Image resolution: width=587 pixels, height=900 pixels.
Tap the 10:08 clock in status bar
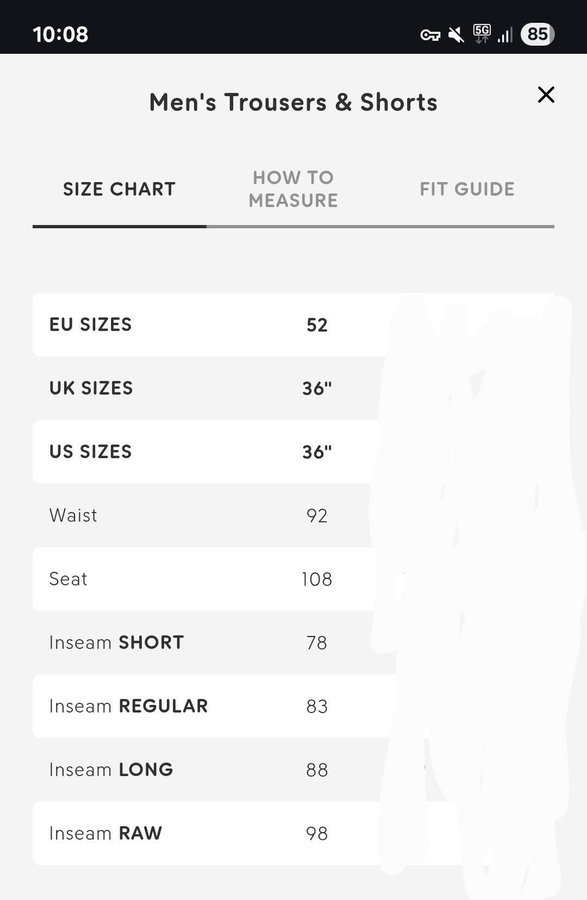click(60, 34)
